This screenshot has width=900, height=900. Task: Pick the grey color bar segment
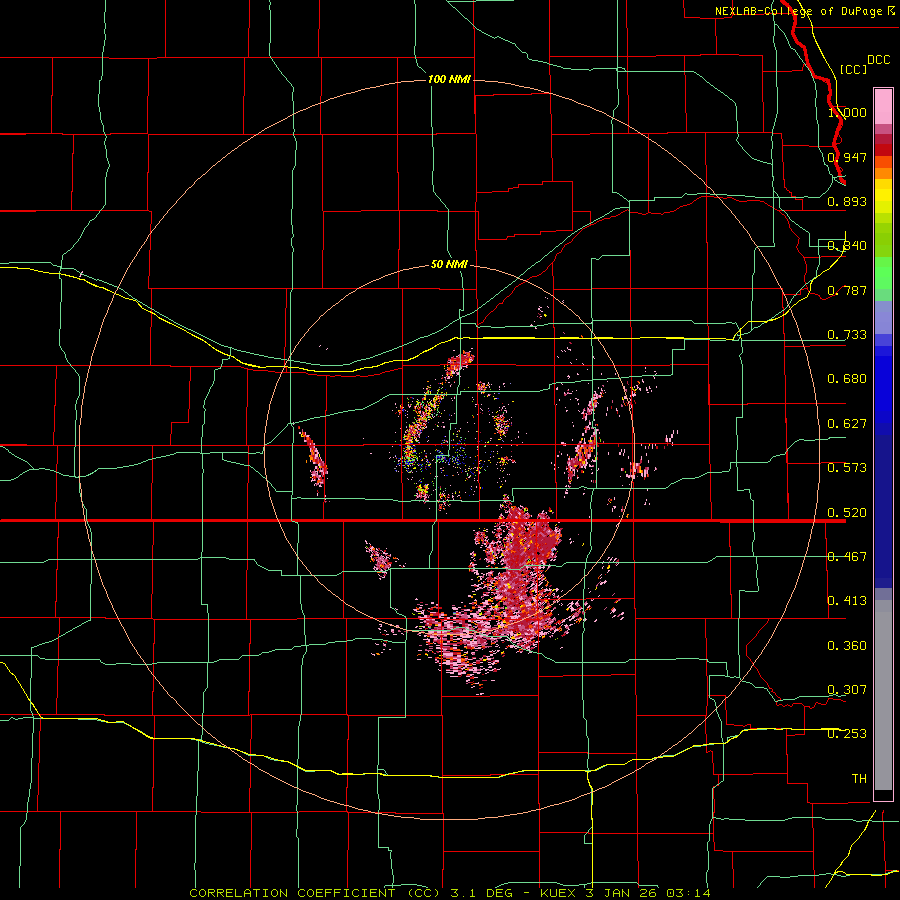pos(883,695)
